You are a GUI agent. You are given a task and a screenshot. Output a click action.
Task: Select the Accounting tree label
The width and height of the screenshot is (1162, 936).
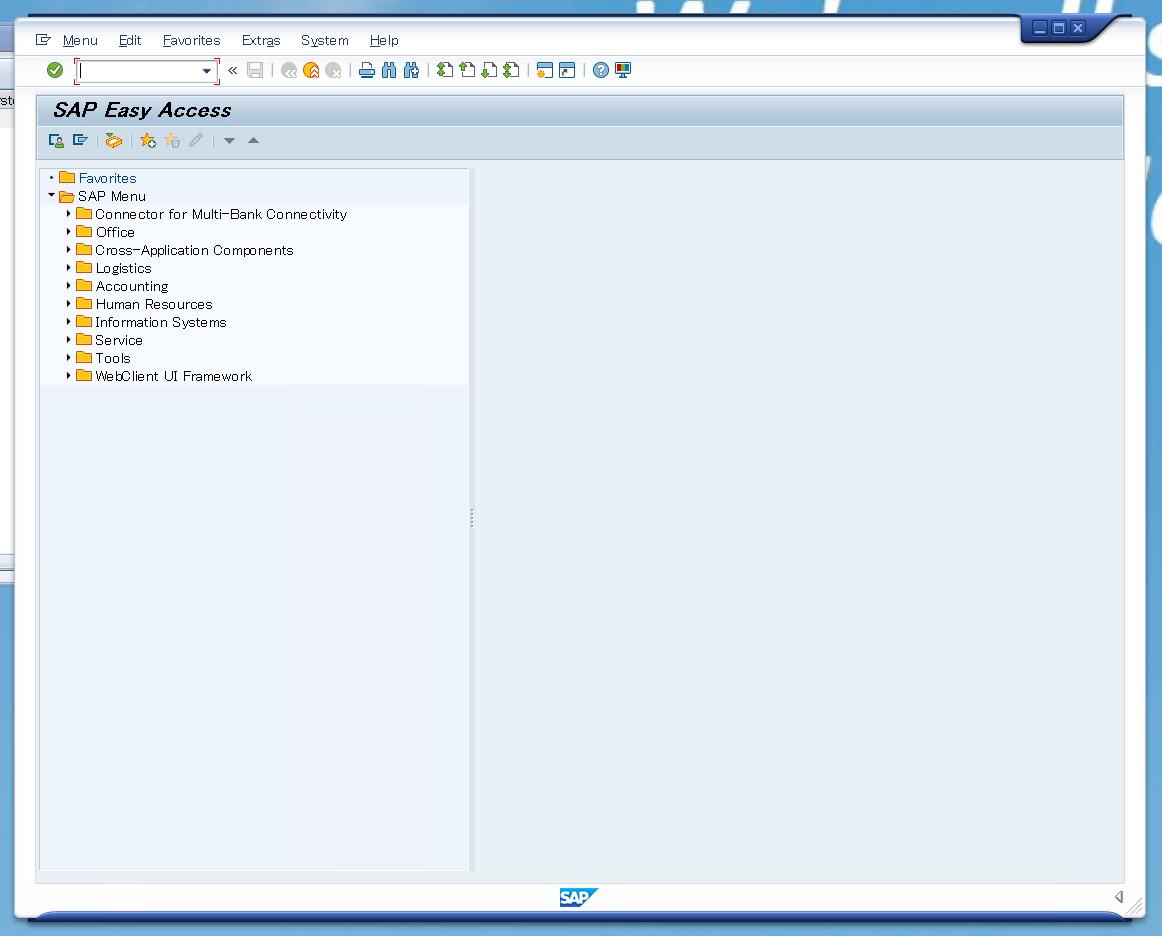(x=132, y=286)
